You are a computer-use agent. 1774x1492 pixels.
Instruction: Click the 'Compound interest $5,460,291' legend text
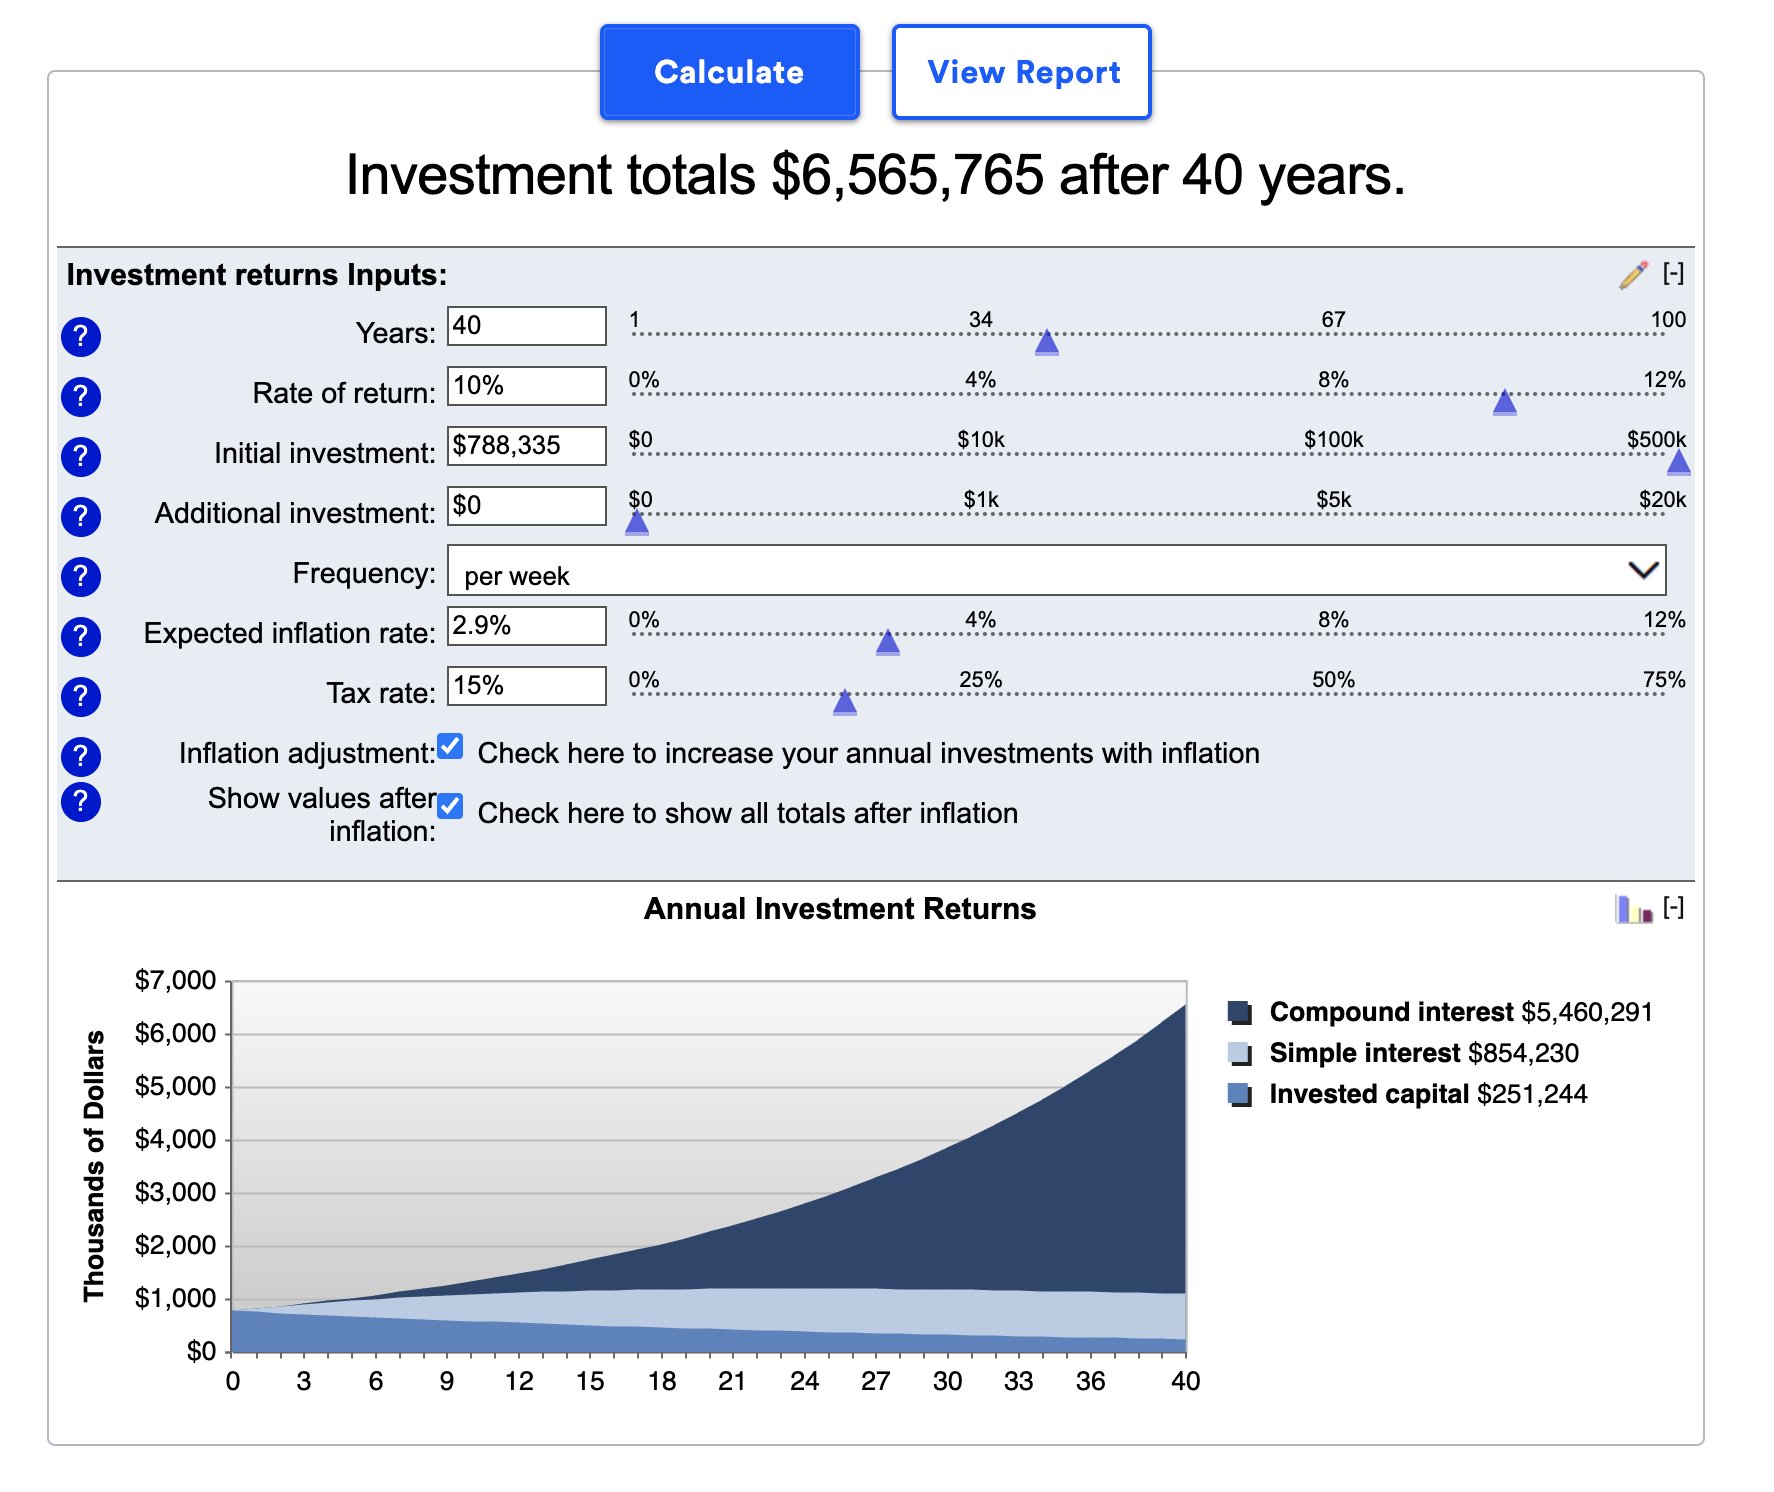click(x=1461, y=1012)
